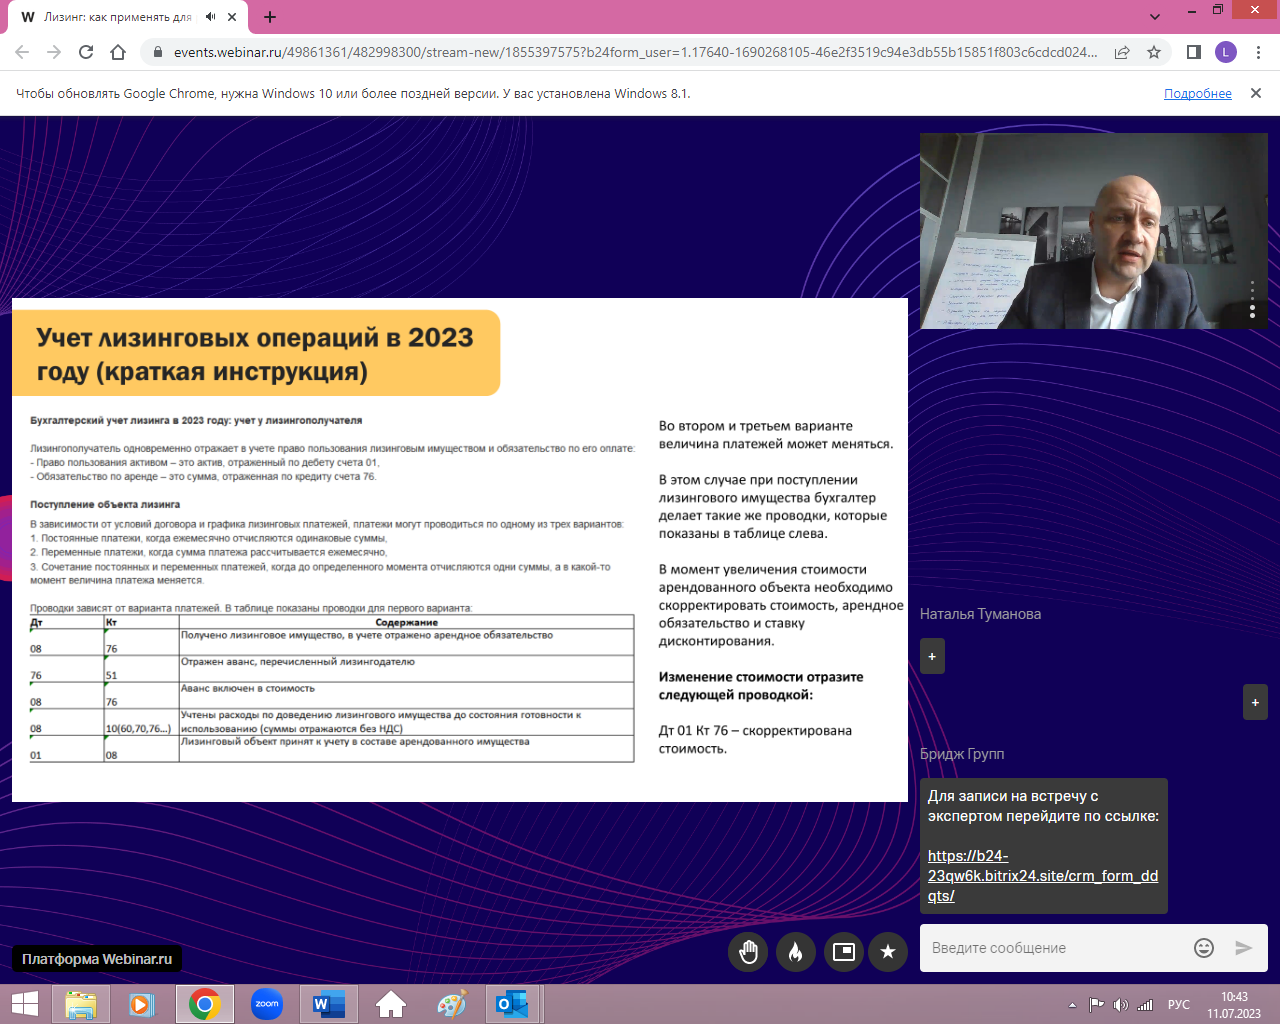Open the emoji picker in chat

(x=1204, y=948)
